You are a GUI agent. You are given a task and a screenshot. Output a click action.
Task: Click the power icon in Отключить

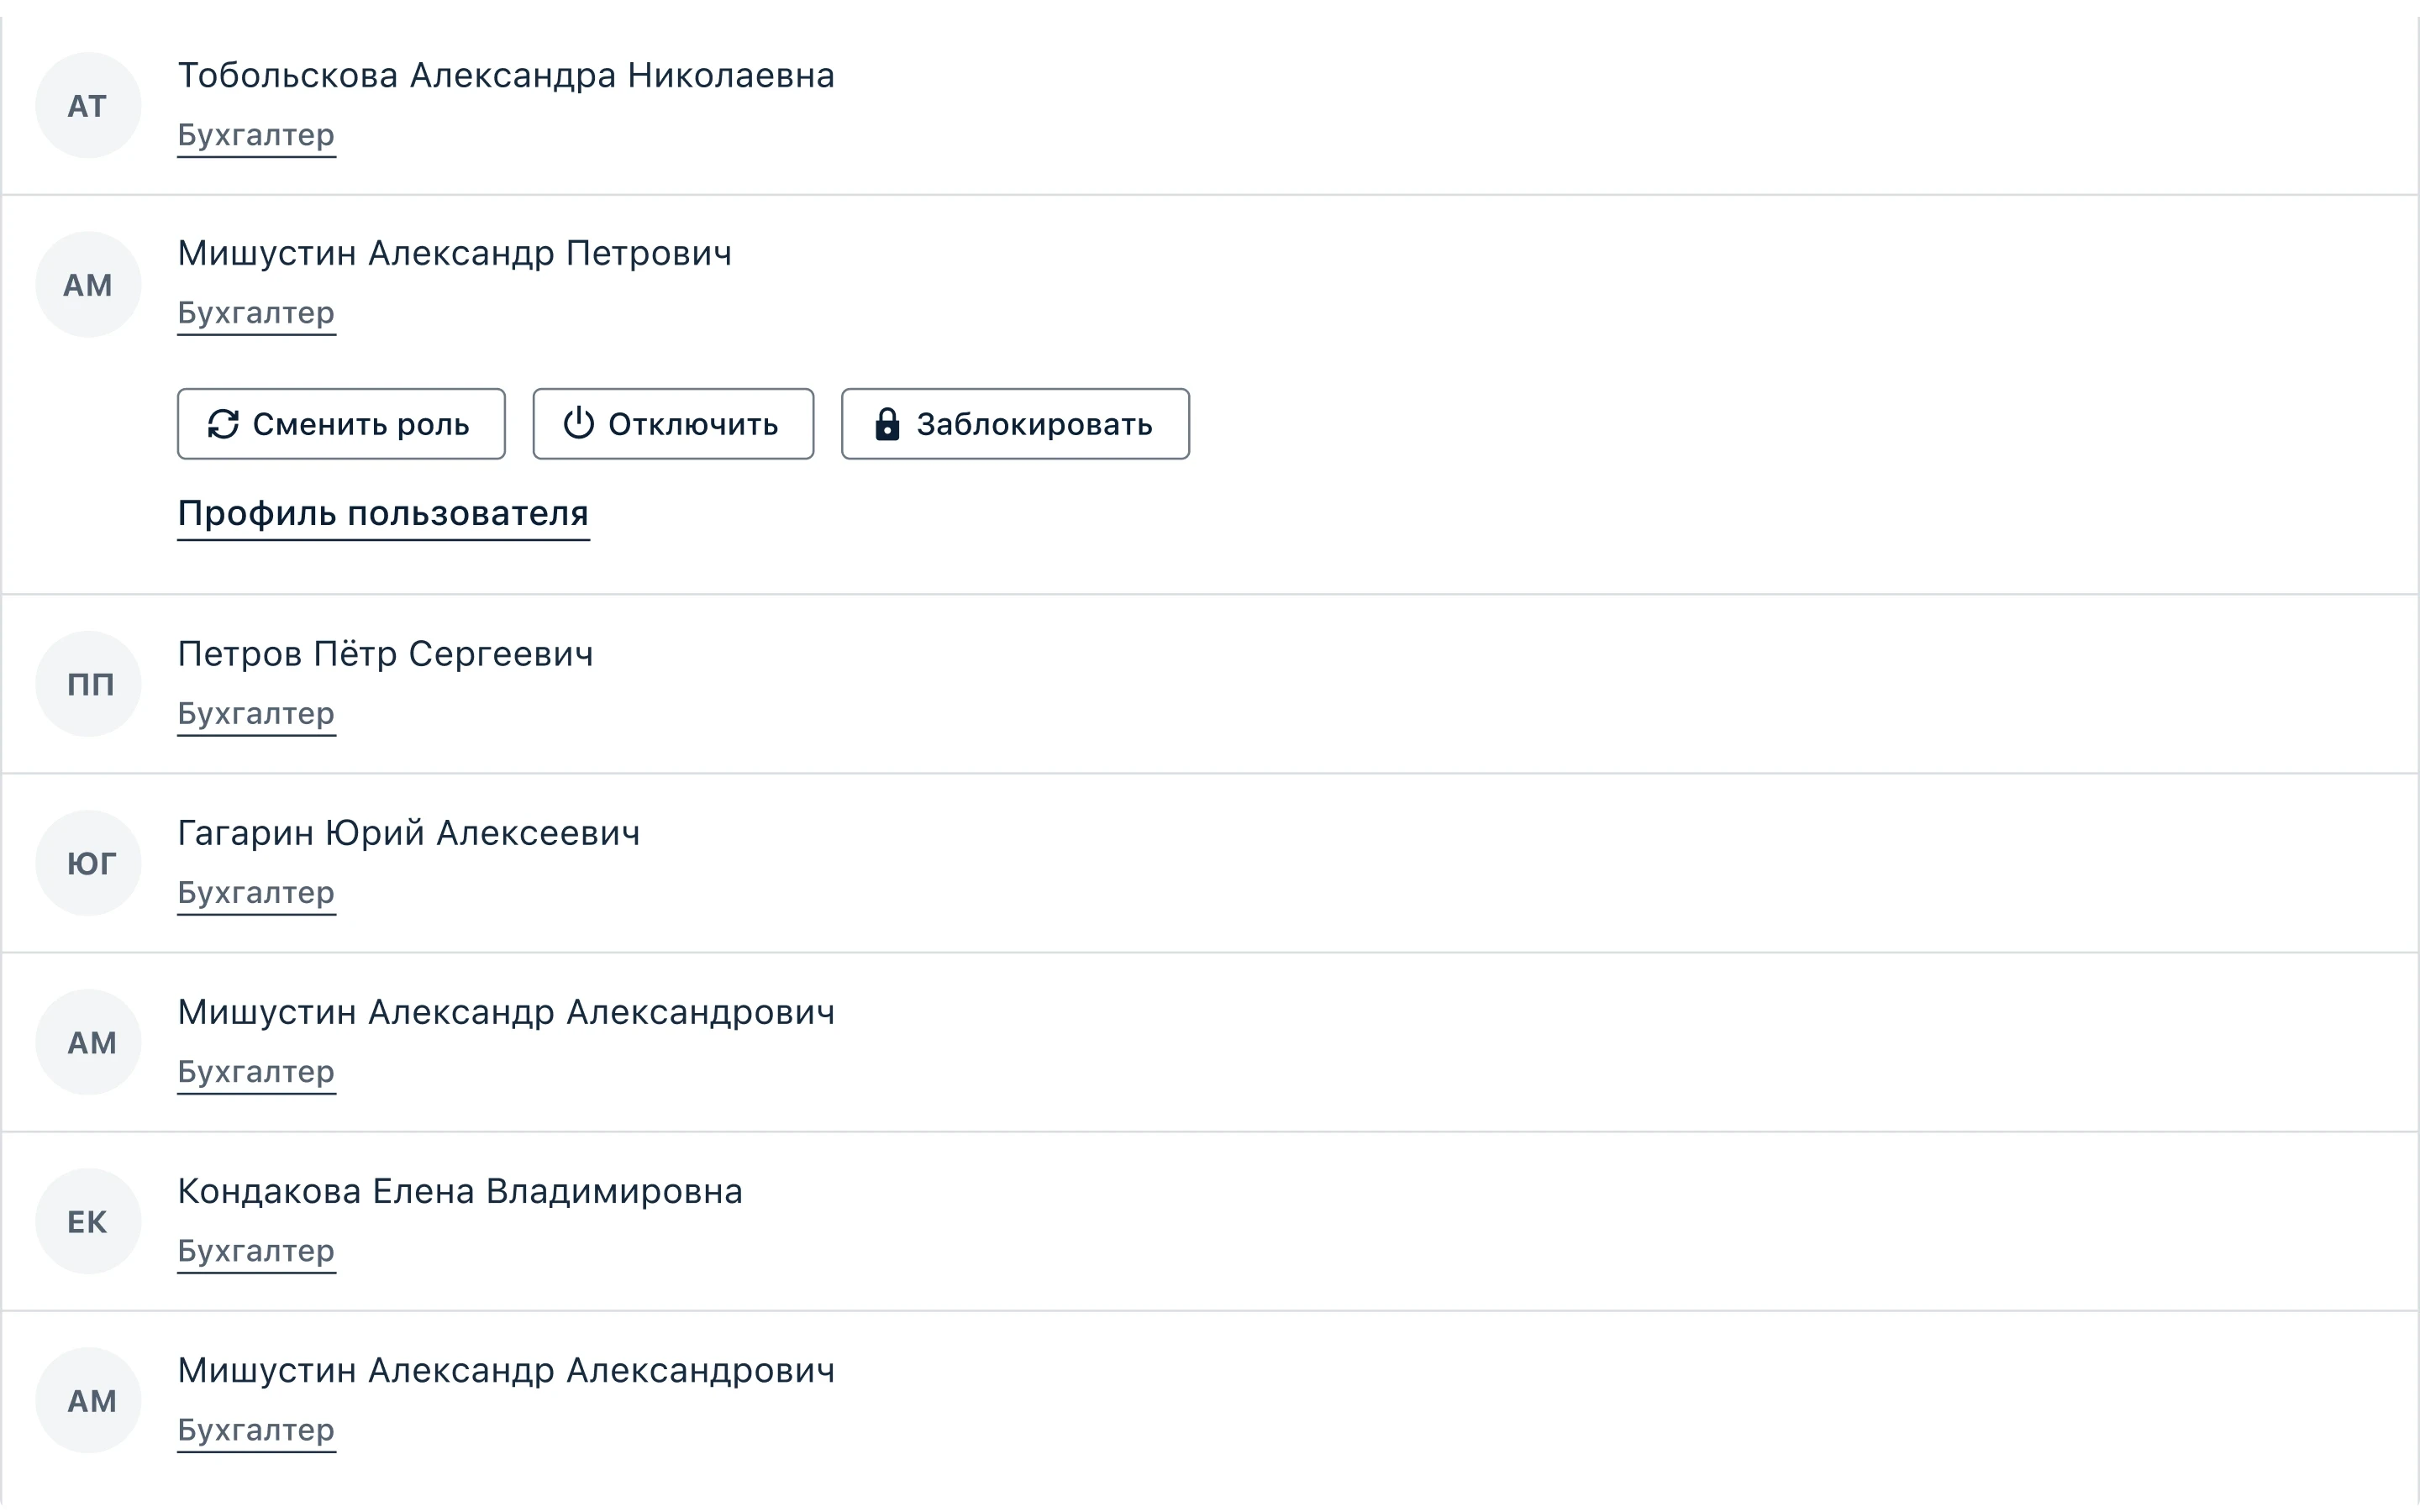[579, 424]
